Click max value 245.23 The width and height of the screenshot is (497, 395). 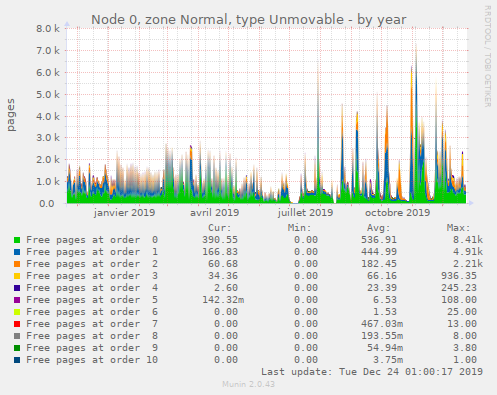pos(459,288)
